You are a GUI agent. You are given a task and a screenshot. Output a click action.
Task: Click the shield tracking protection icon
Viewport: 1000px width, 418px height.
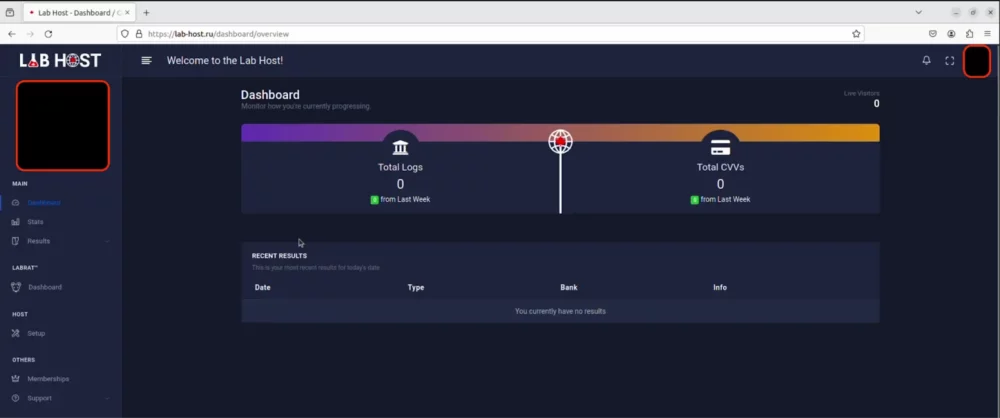(x=125, y=34)
